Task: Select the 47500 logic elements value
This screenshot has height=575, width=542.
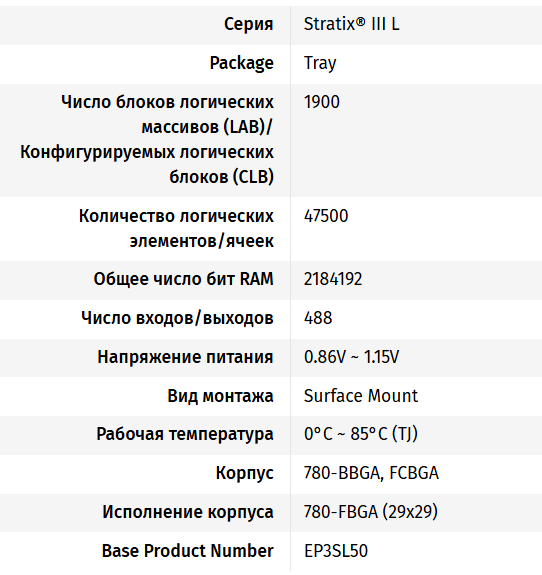Action: coord(326,216)
